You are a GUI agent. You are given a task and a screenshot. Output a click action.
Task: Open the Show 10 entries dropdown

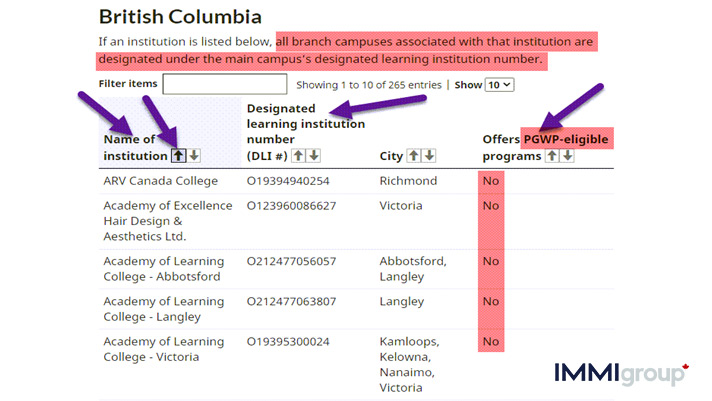499,85
